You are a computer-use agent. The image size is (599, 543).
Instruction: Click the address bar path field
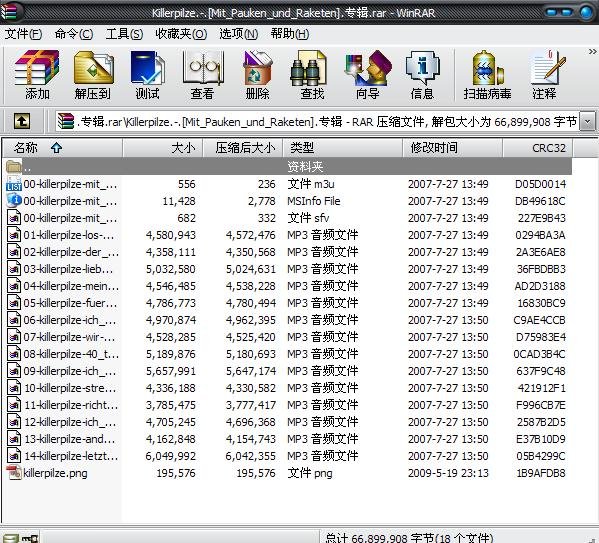(317, 122)
